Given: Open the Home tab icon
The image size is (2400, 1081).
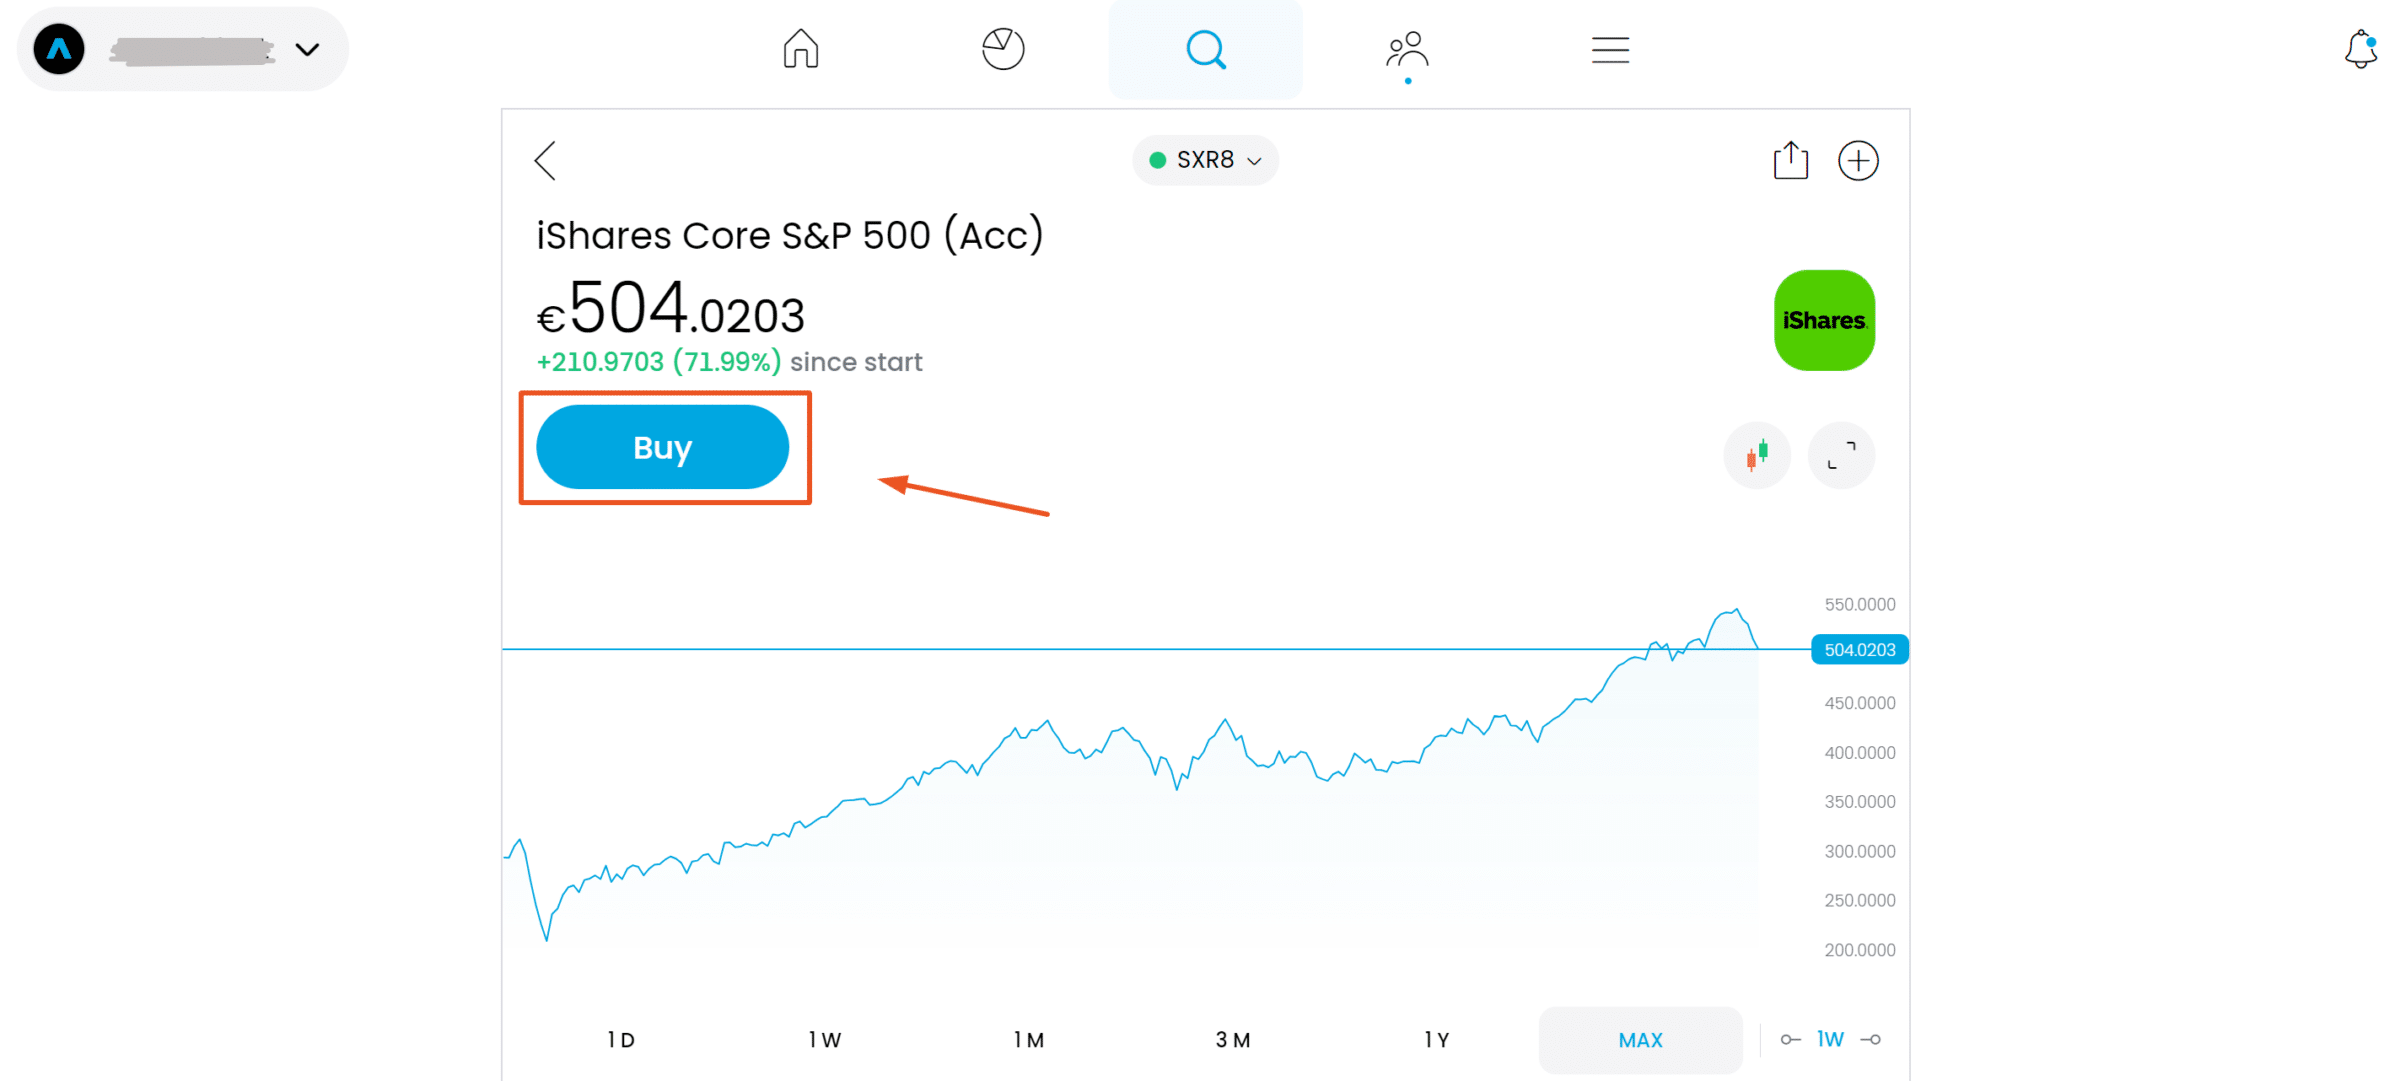Looking at the screenshot, I should pyautogui.click(x=801, y=49).
